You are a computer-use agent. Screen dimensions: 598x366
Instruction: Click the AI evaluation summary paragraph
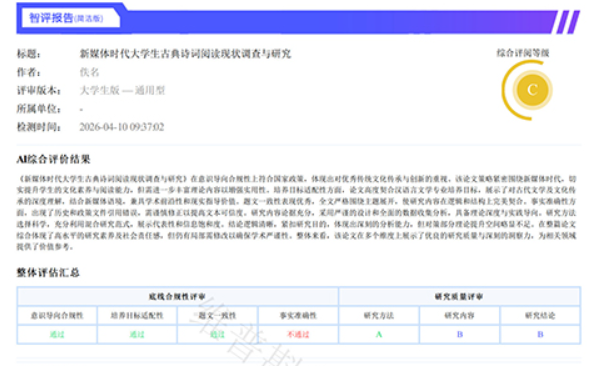[x=296, y=212]
